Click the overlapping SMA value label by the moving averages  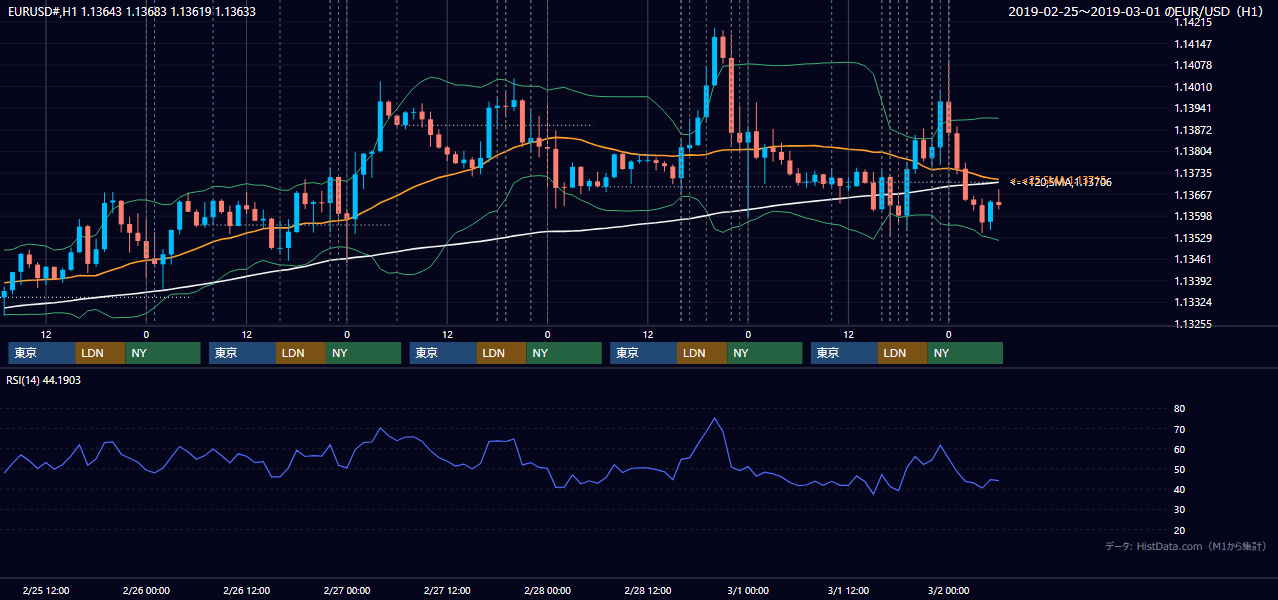[1060, 182]
